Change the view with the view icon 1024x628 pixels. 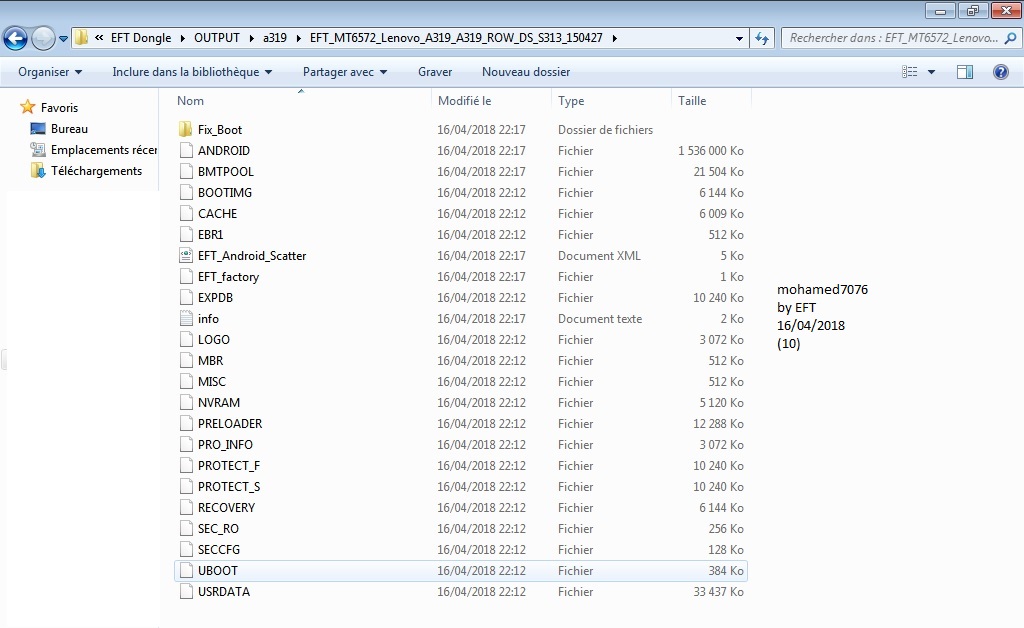[910, 72]
